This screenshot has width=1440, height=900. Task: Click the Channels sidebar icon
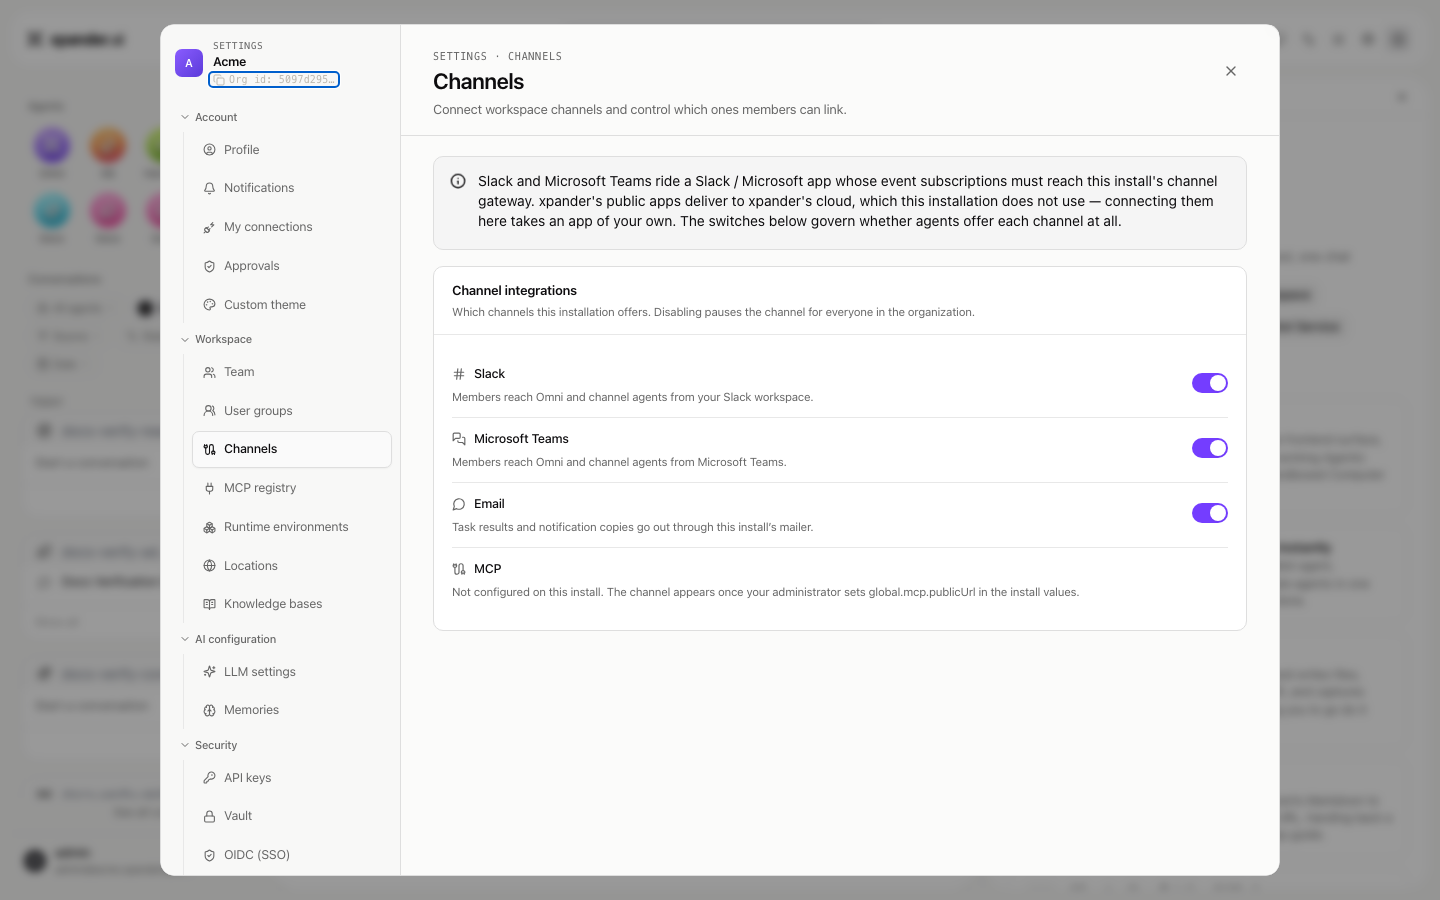point(209,449)
